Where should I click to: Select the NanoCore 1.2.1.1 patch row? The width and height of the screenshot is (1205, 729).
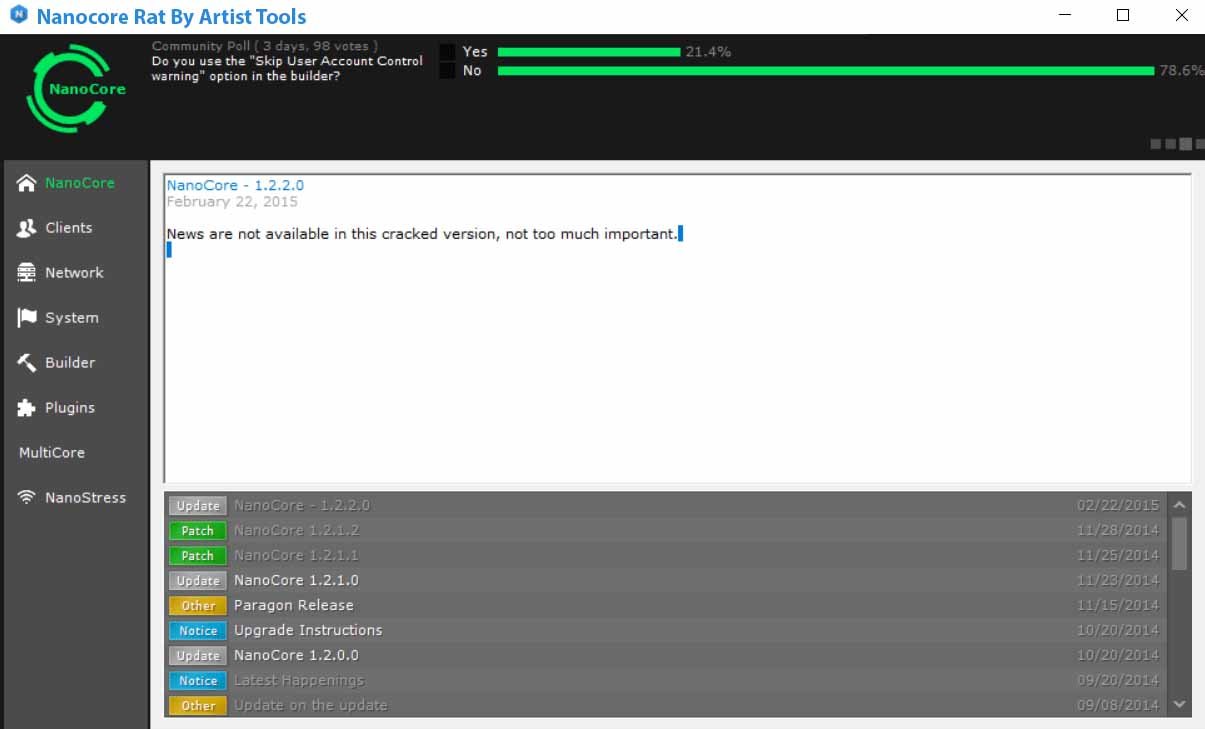(x=665, y=556)
